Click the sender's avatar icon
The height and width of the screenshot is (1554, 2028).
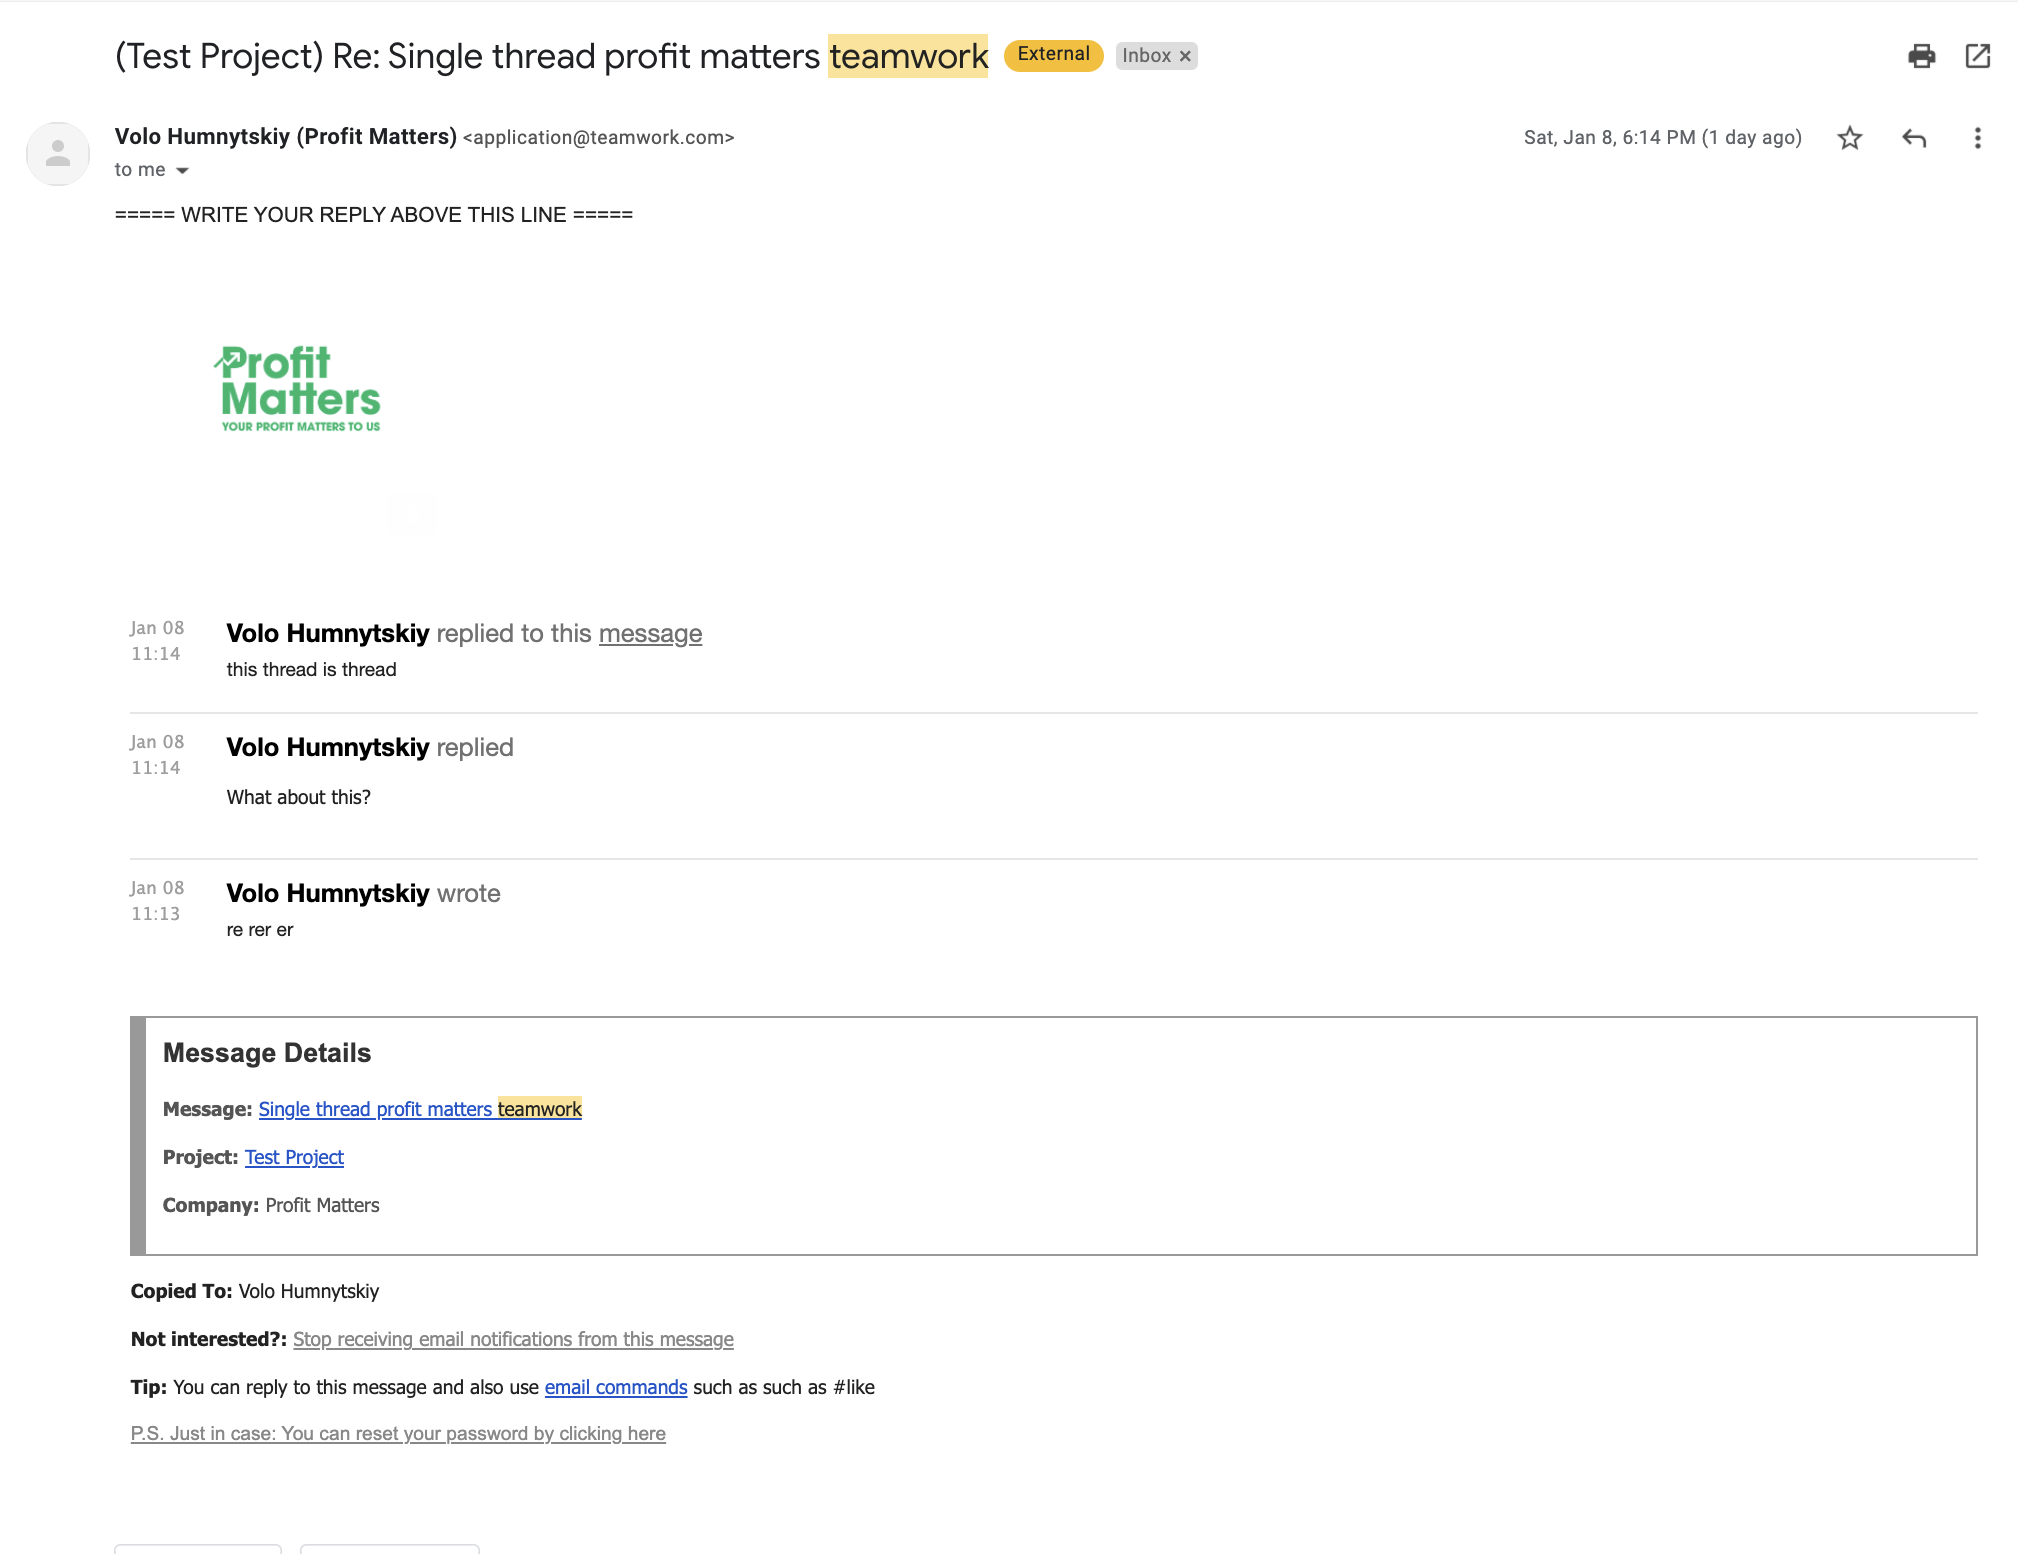point(58,154)
